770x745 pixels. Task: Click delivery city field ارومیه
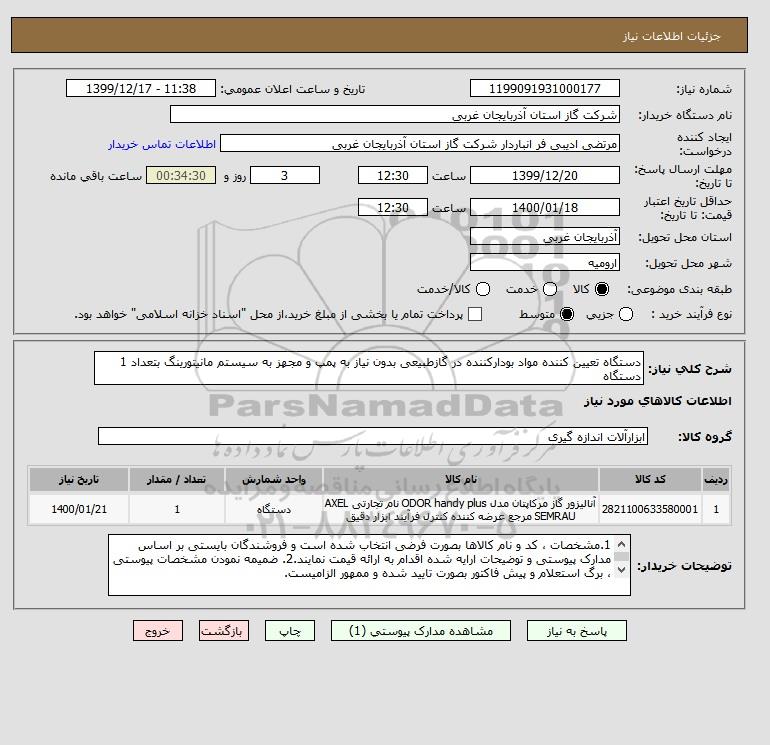(545, 263)
